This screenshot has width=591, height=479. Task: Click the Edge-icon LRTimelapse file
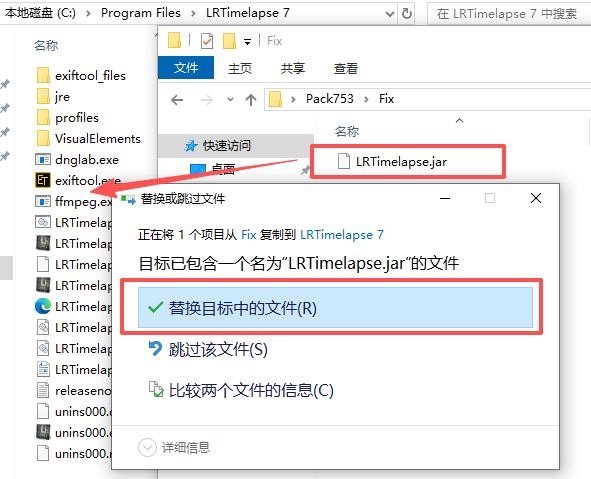coord(43,306)
